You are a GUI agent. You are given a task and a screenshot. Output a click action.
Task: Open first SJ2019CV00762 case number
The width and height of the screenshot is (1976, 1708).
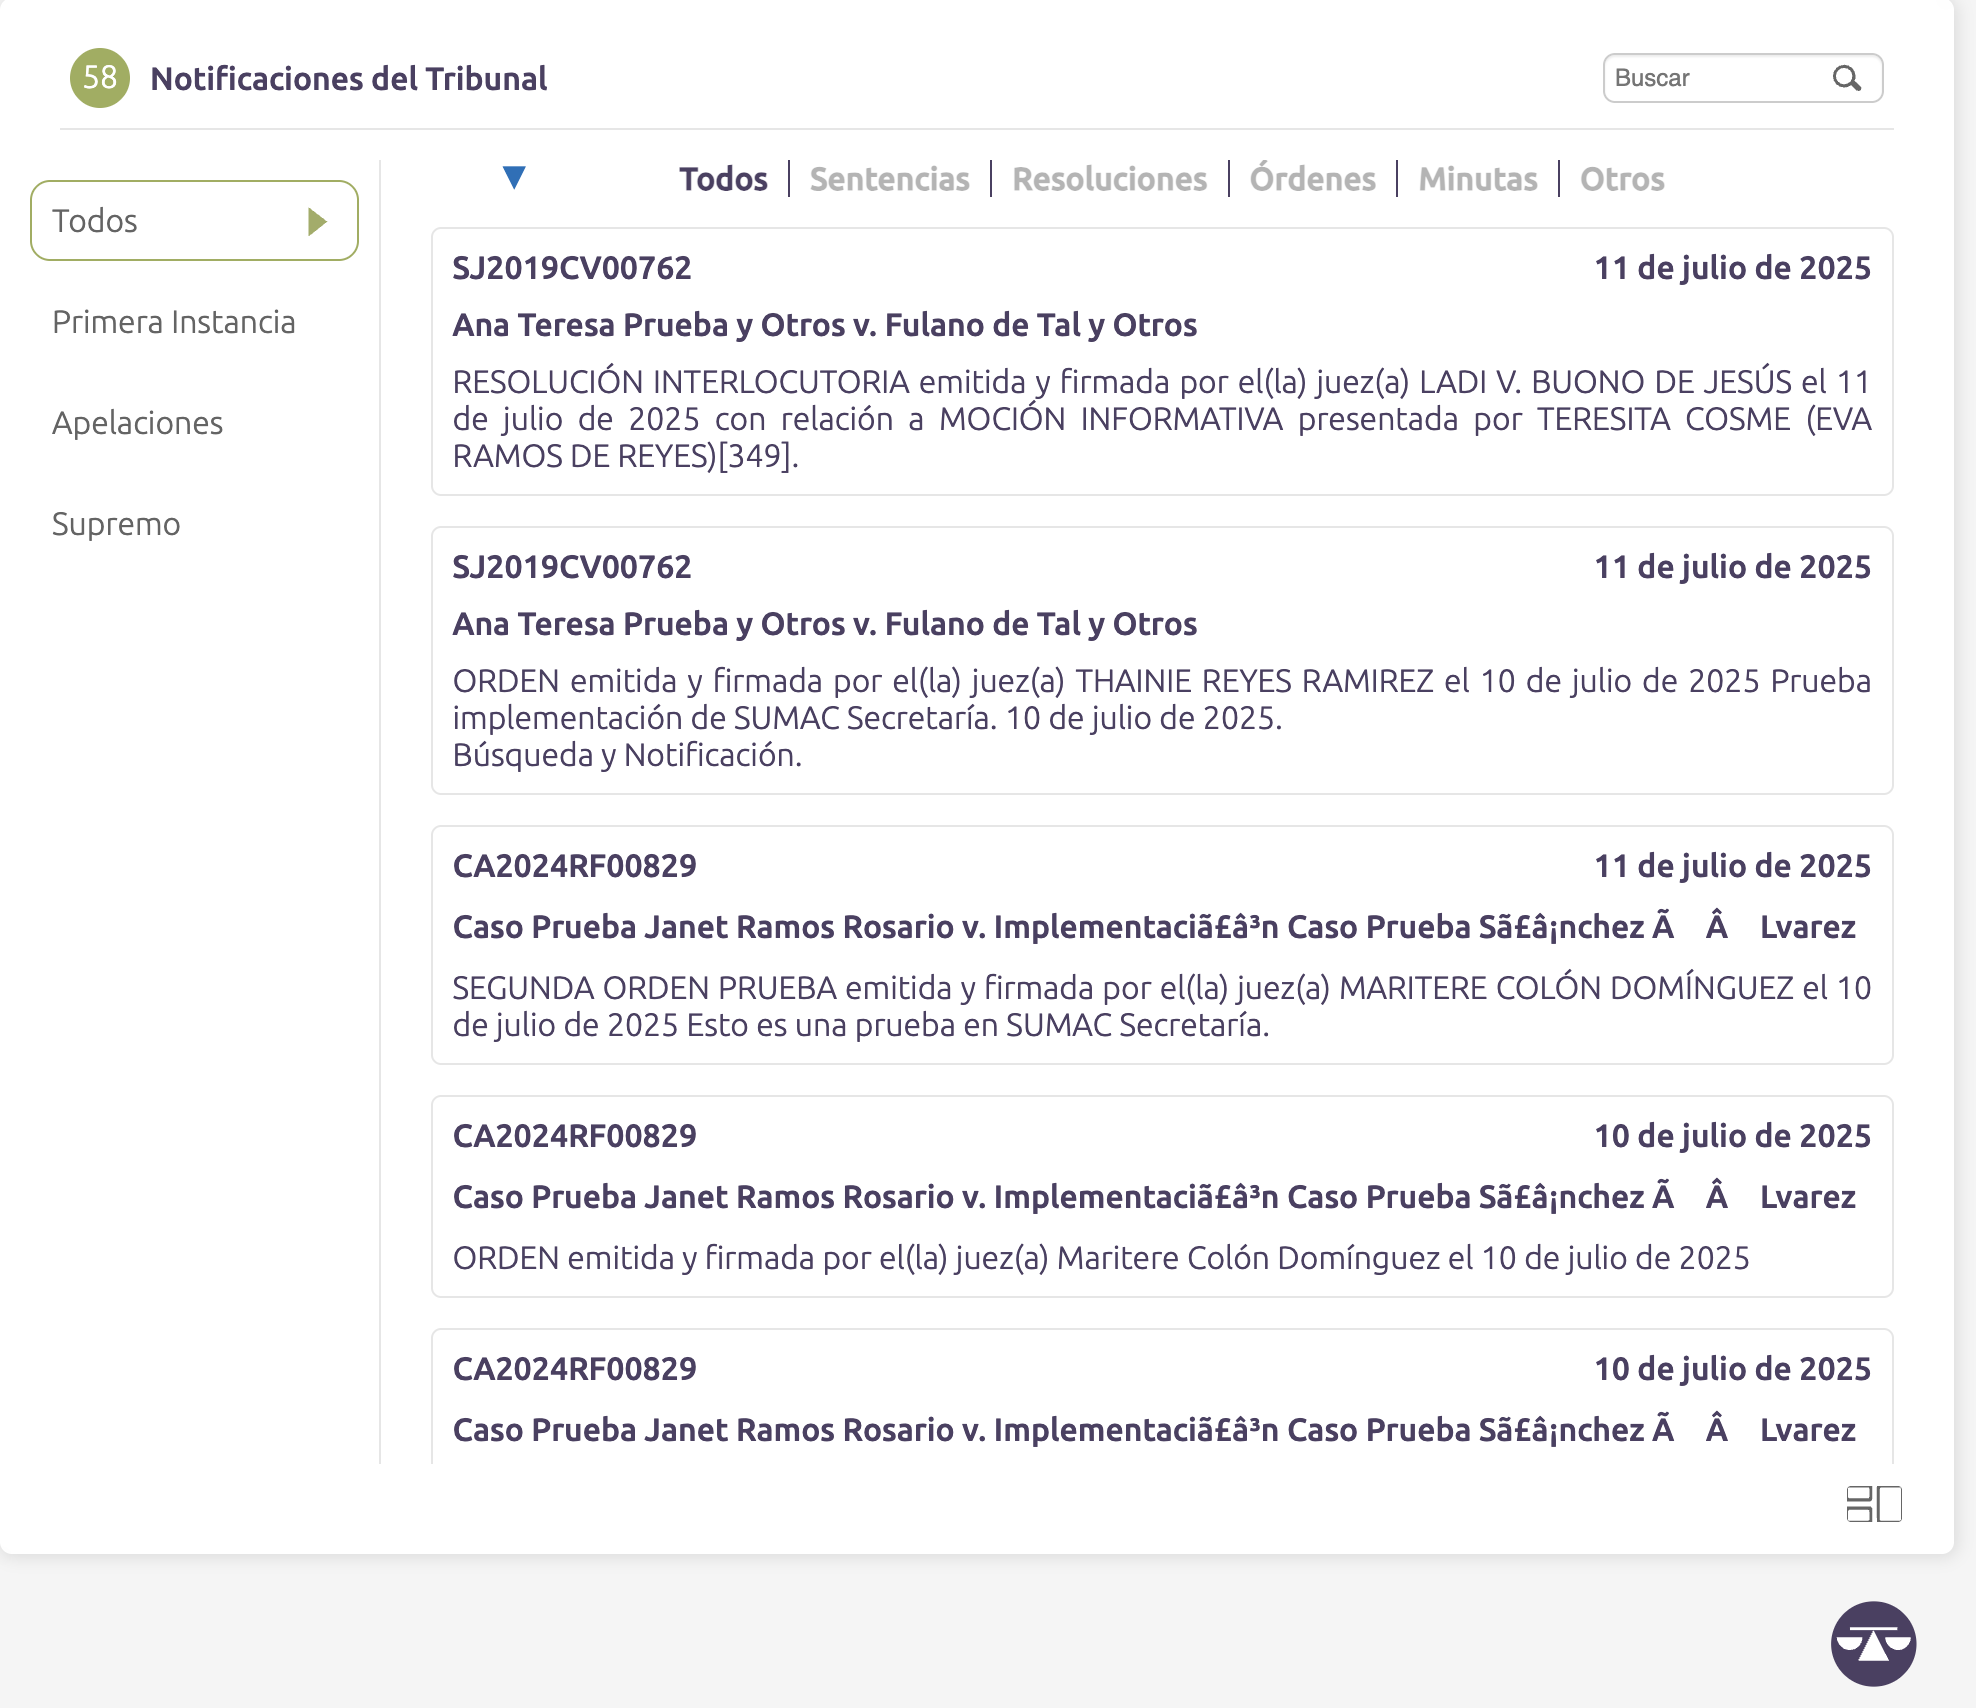coord(572,268)
